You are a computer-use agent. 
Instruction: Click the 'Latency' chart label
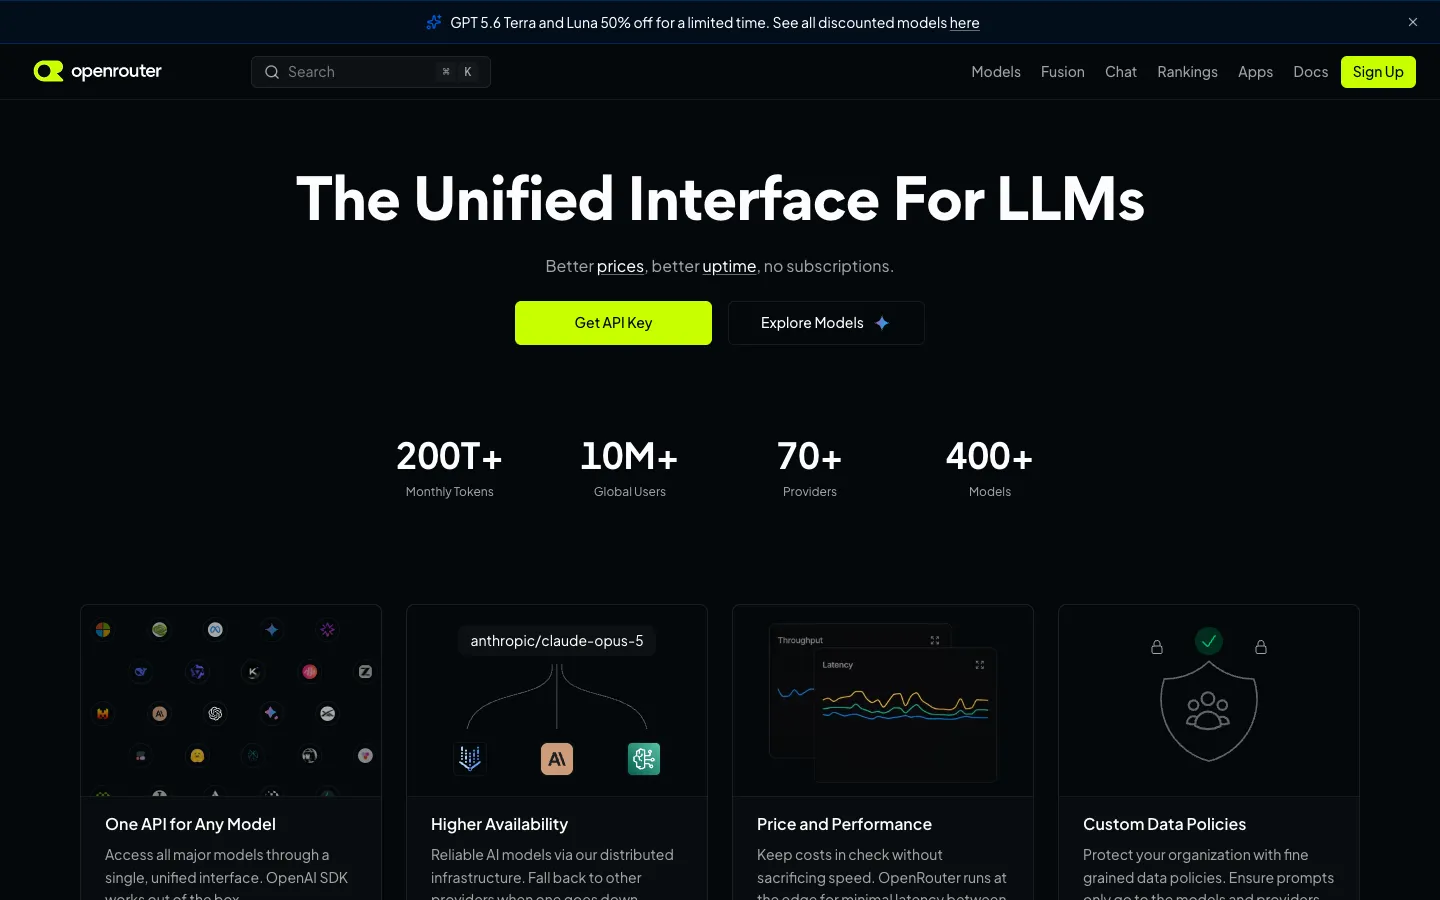tap(838, 664)
